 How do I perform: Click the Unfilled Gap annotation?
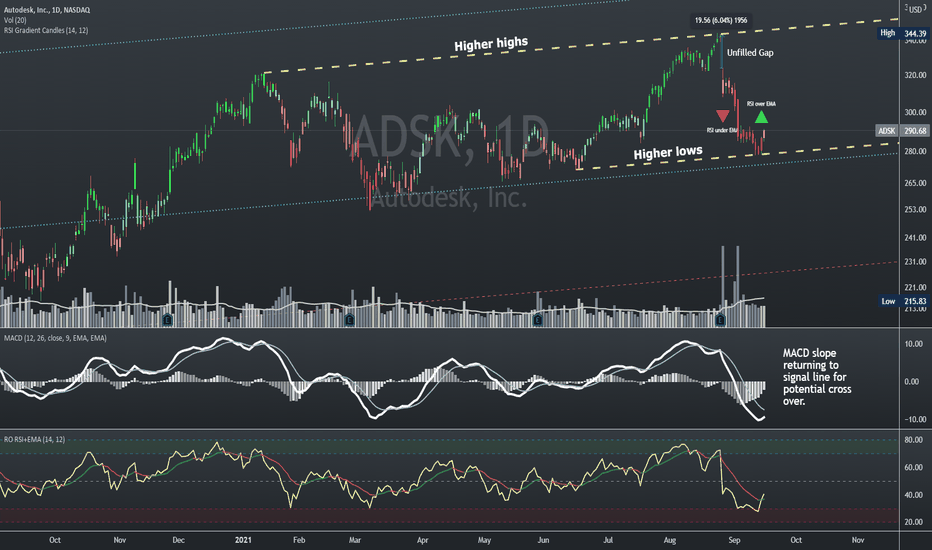coord(750,52)
